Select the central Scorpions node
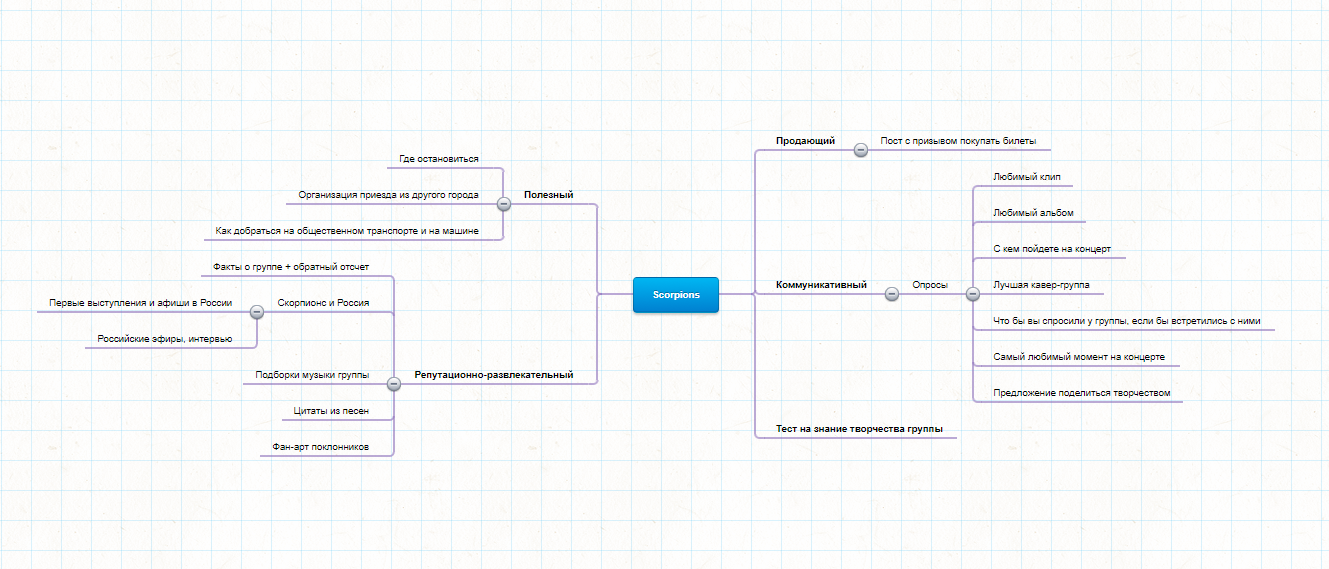Viewport: 1329px width, 569px height. 676,295
